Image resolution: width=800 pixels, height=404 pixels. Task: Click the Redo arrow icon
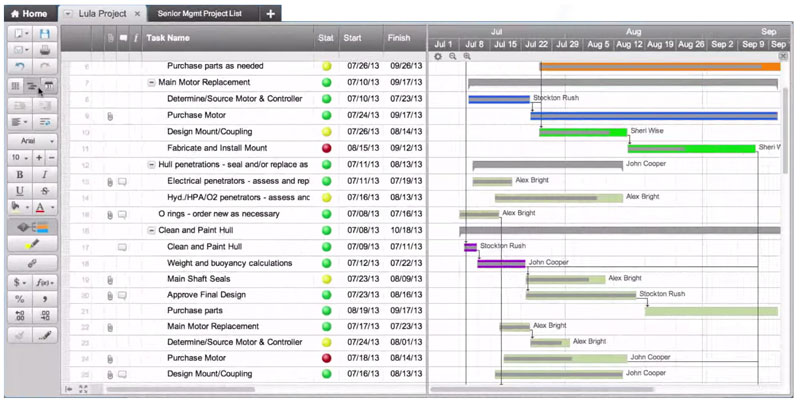click(x=45, y=67)
